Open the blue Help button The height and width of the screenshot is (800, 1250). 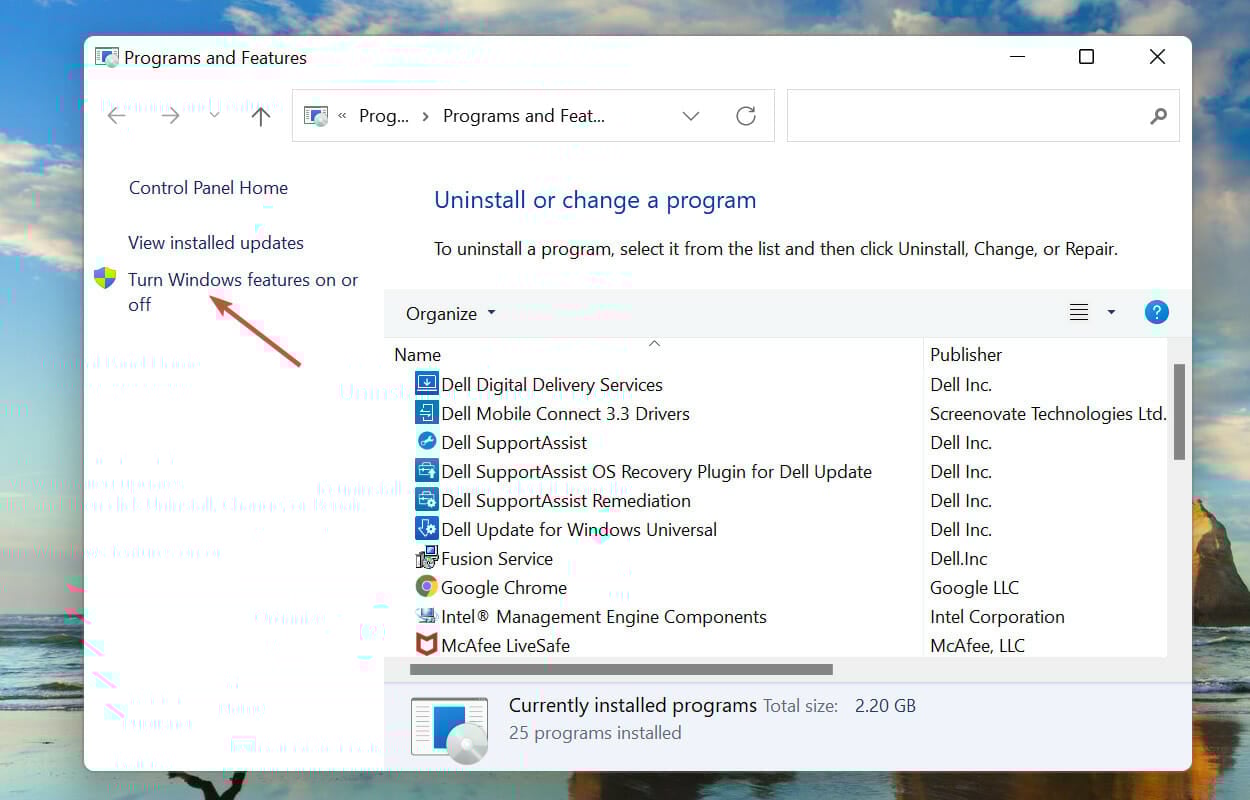pos(1156,313)
